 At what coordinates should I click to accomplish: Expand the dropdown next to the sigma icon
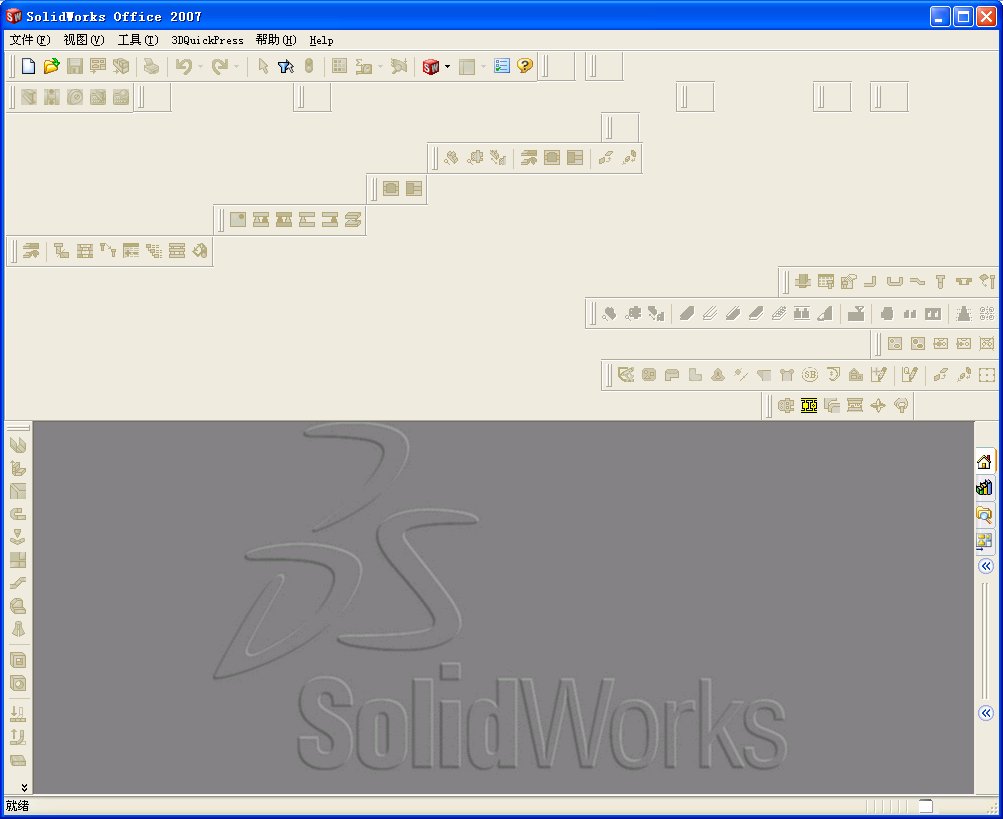380,66
